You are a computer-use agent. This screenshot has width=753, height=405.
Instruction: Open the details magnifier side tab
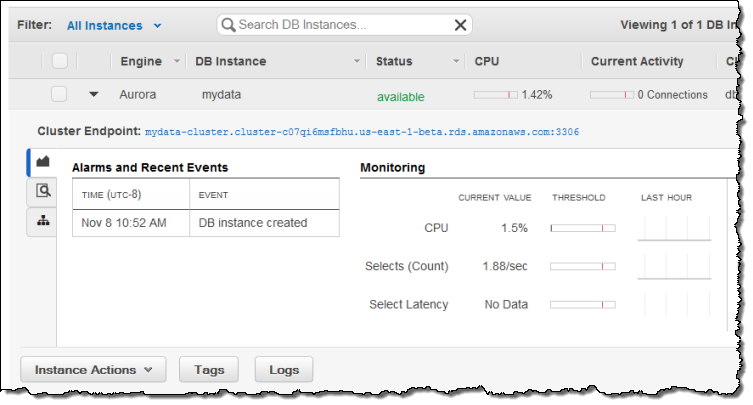tap(43, 191)
